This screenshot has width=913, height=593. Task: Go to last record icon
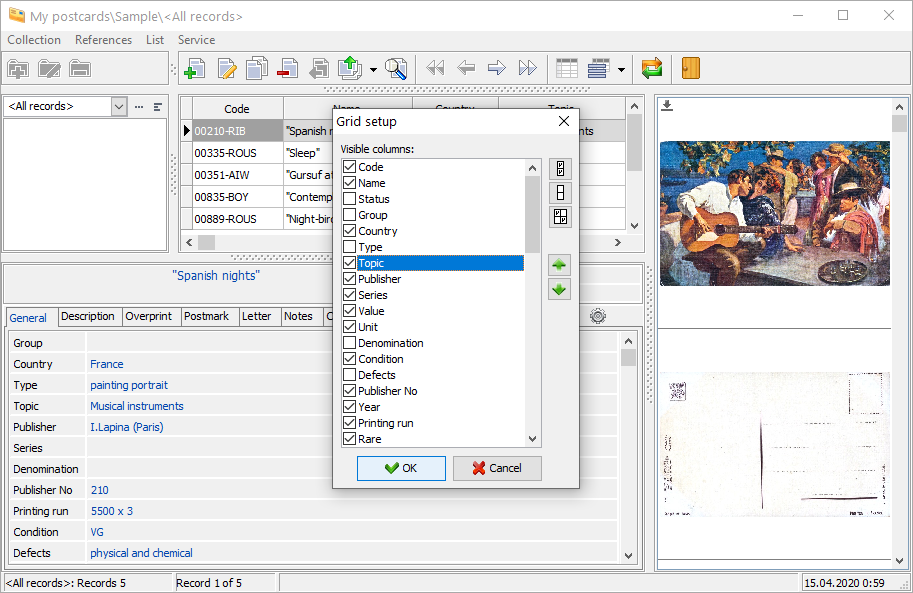[x=528, y=68]
